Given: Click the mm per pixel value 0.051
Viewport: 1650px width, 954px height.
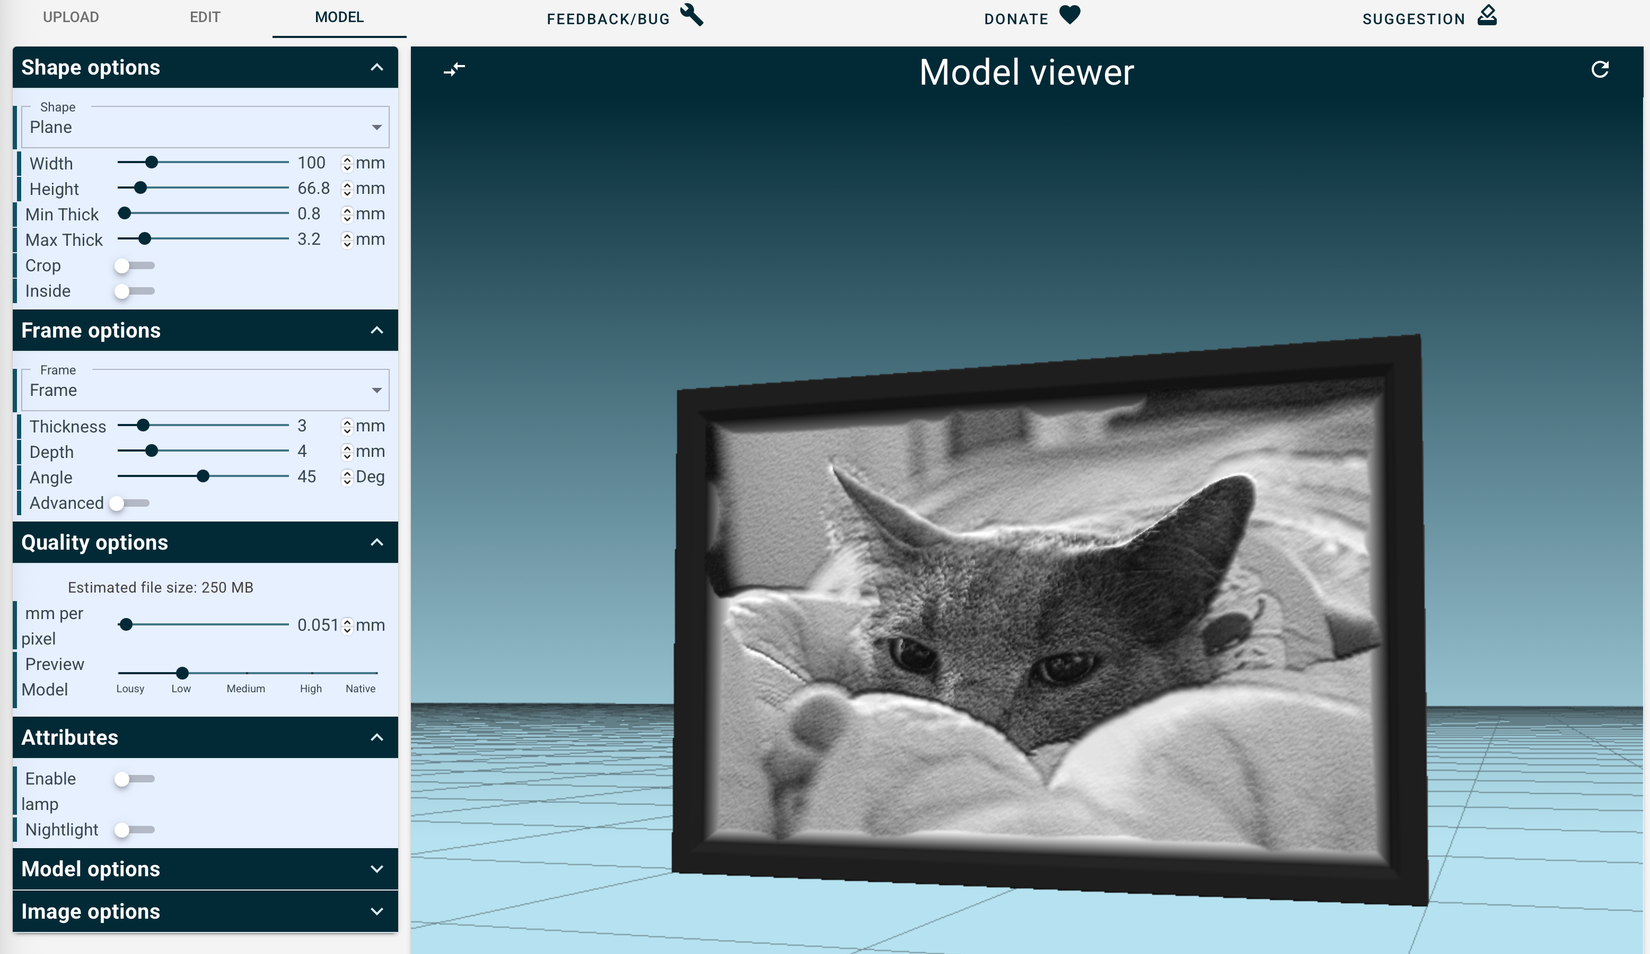Looking at the screenshot, I should 318,625.
